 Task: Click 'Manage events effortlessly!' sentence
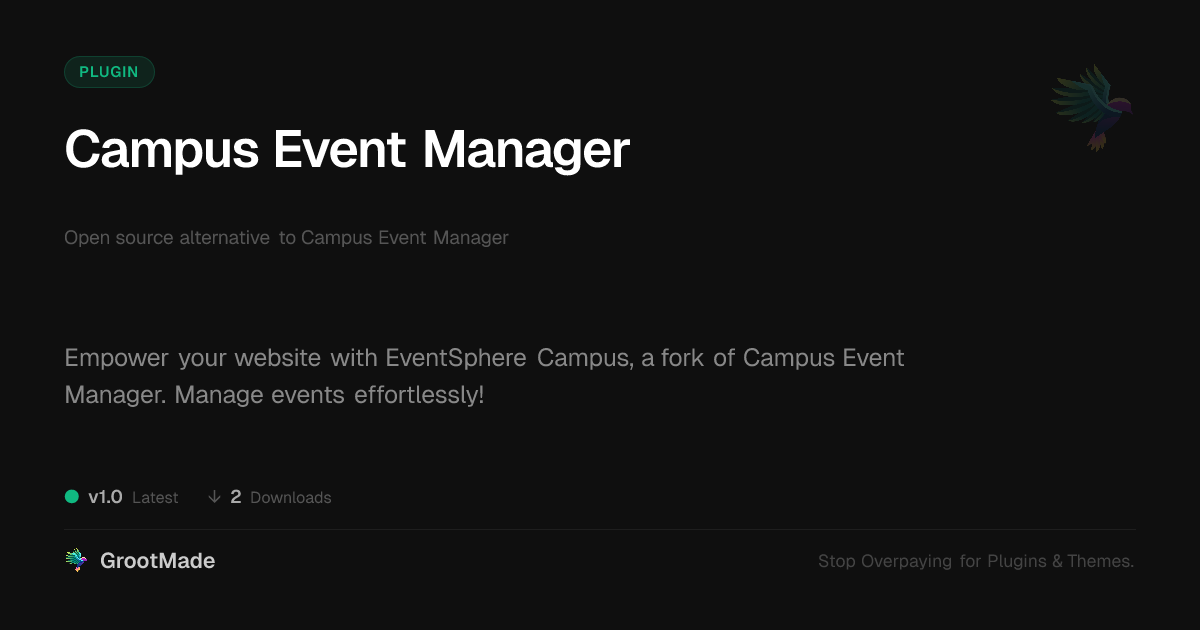[329, 395]
